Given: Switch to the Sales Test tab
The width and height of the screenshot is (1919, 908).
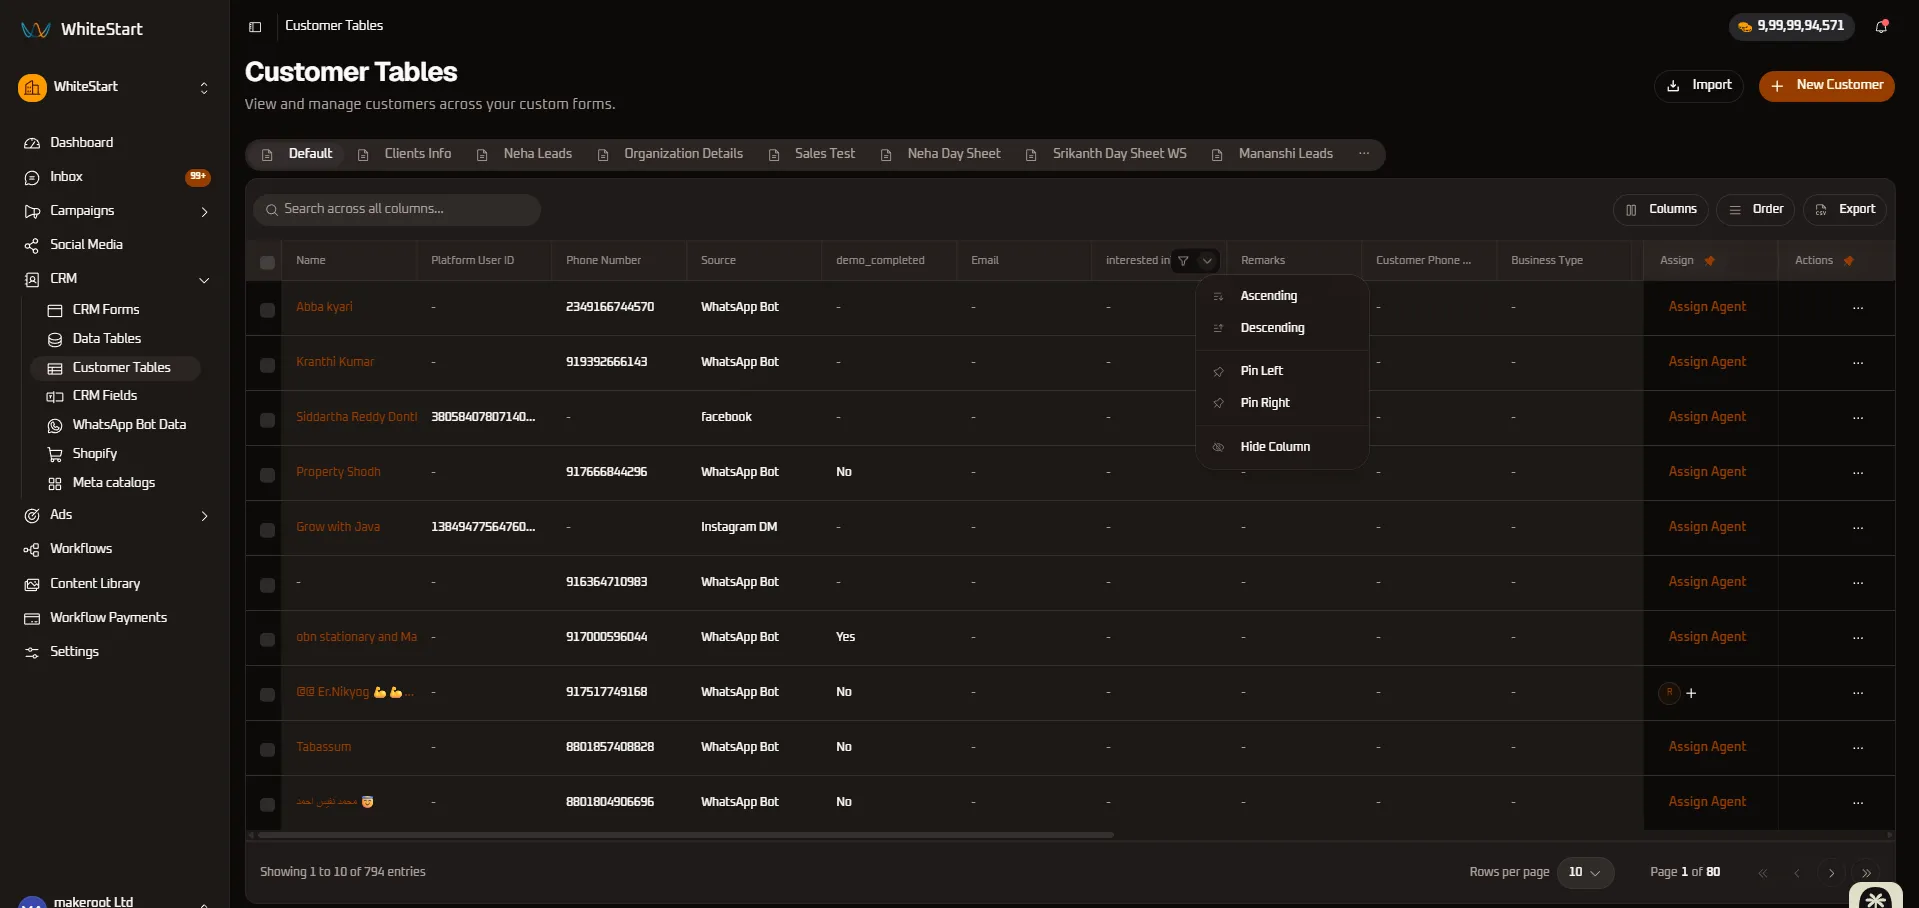Looking at the screenshot, I should 812,154.
